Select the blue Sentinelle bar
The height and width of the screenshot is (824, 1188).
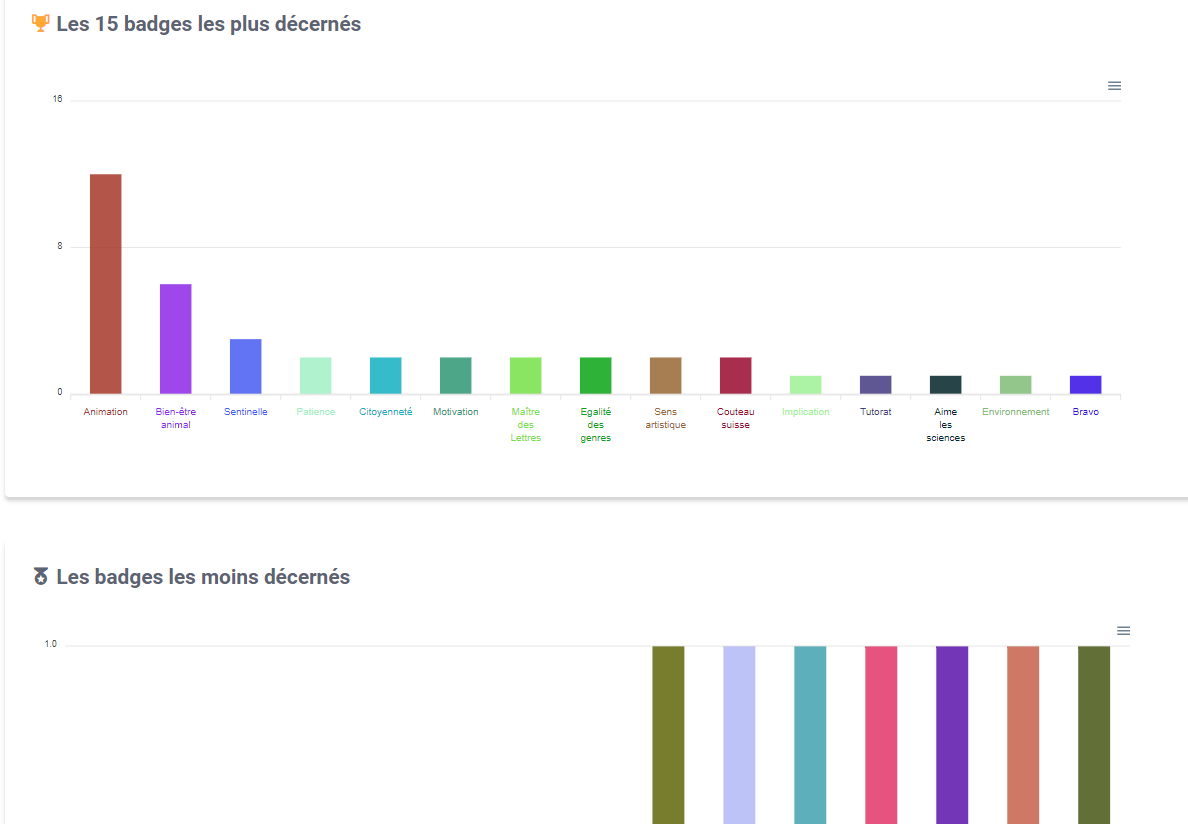(x=245, y=366)
